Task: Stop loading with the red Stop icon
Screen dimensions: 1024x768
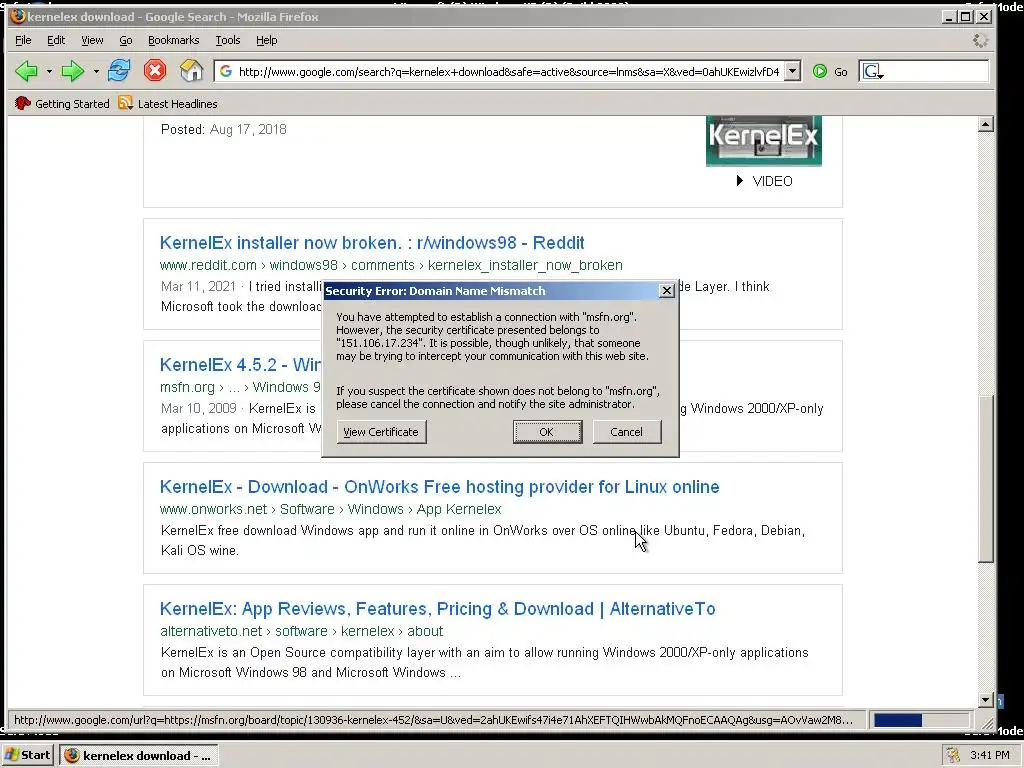Action: coord(155,70)
